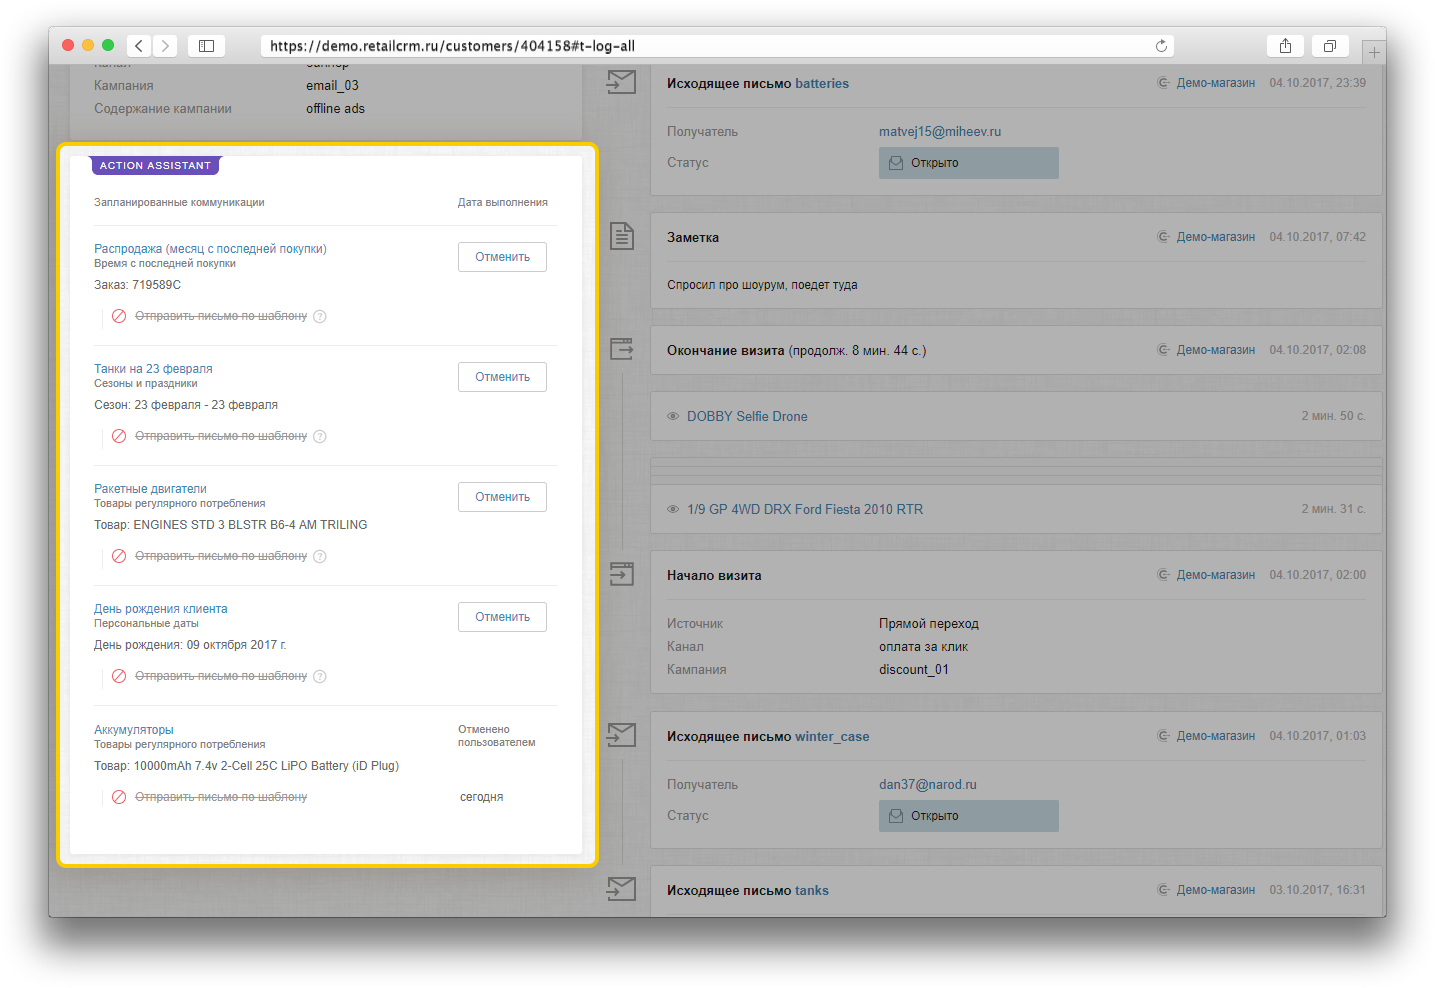Click Демо-магазин link in Начало визита header

1215,575
